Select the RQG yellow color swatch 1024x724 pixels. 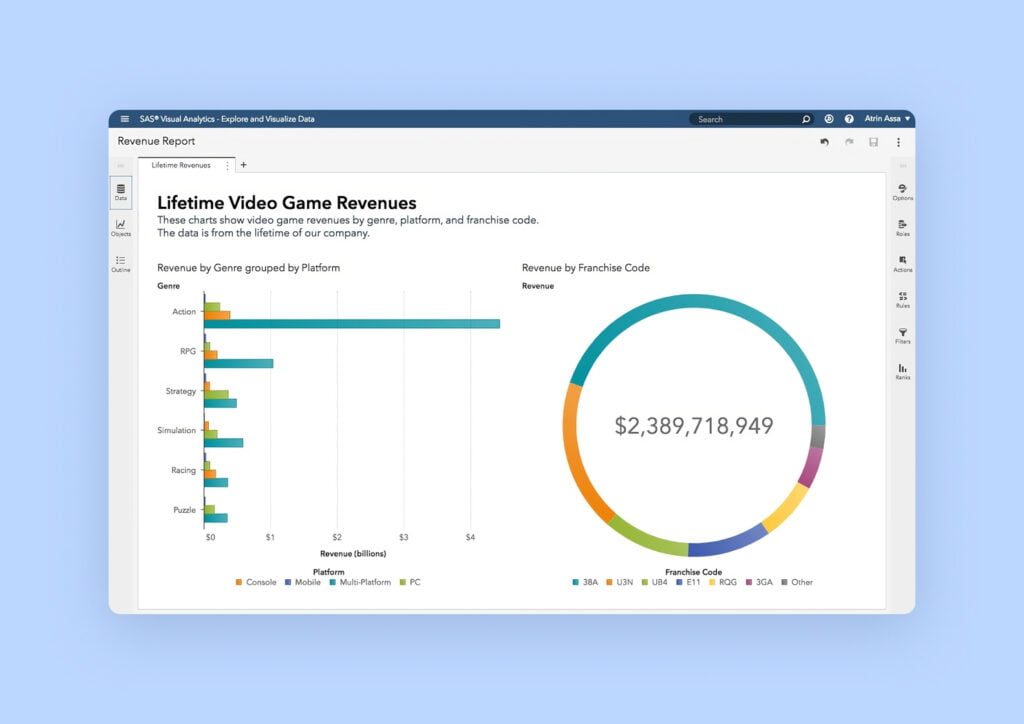(x=711, y=582)
